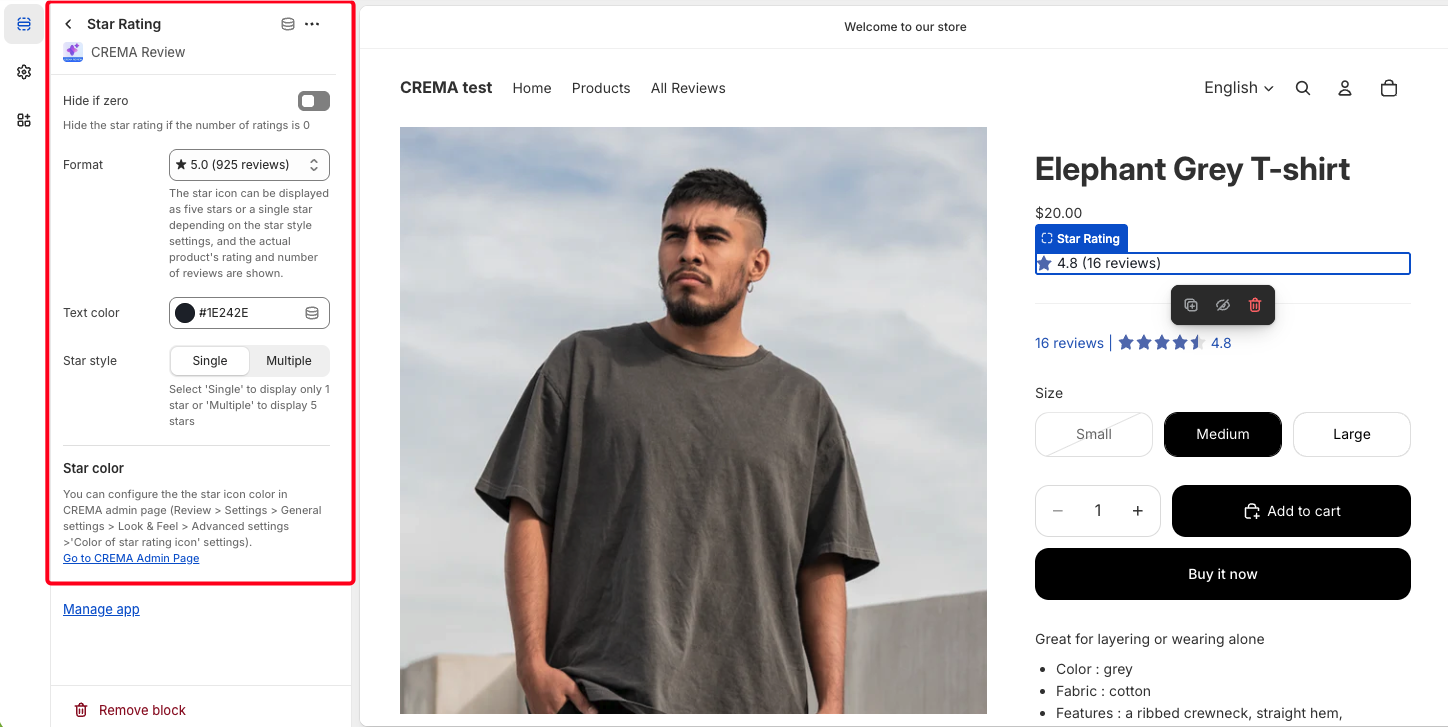Open the Sections icon in the left rail
This screenshot has height=727, width=1448.
[24, 24]
